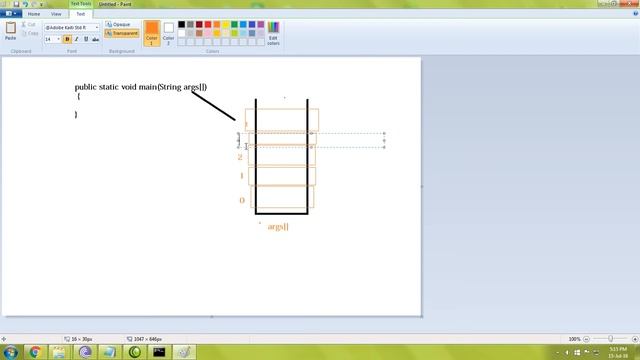Open Edit colors dialog

[273, 33]
